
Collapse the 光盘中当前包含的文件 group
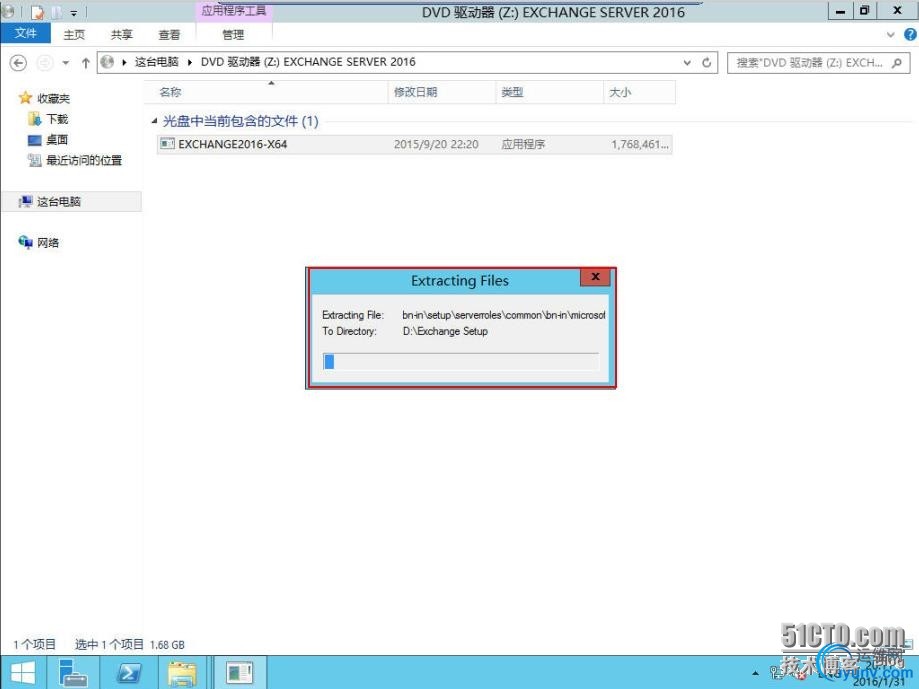[154, 121]
